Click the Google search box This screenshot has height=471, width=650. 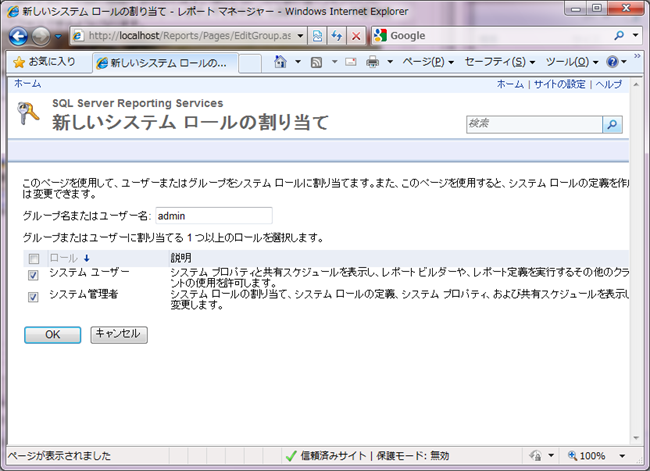[492, 36]
